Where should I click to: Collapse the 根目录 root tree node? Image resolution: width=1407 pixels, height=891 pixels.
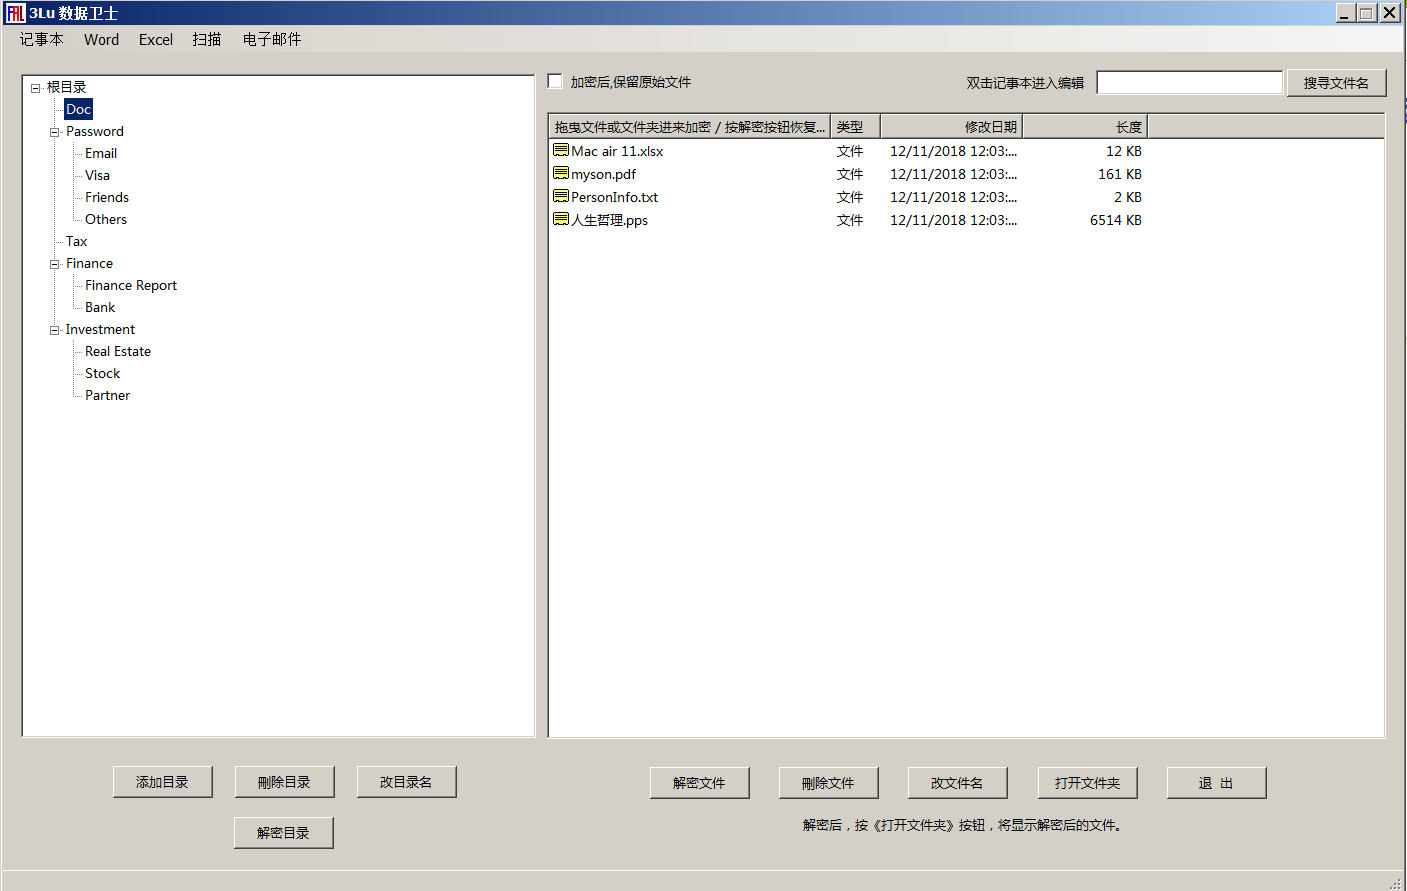(36, 88)
